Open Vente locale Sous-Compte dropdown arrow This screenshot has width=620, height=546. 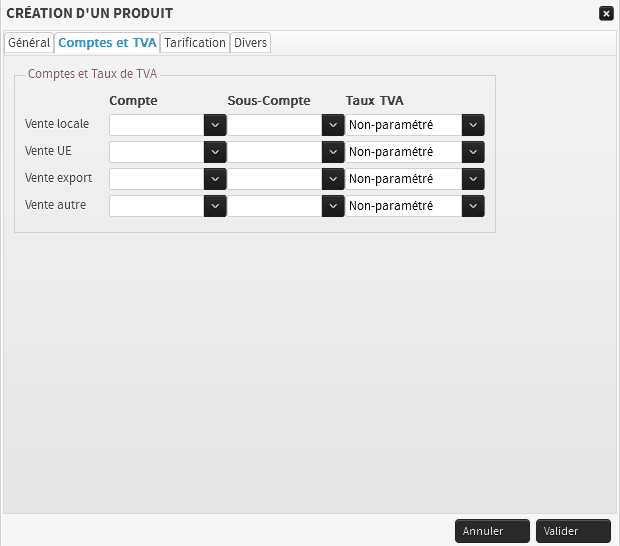pos(333,125)
